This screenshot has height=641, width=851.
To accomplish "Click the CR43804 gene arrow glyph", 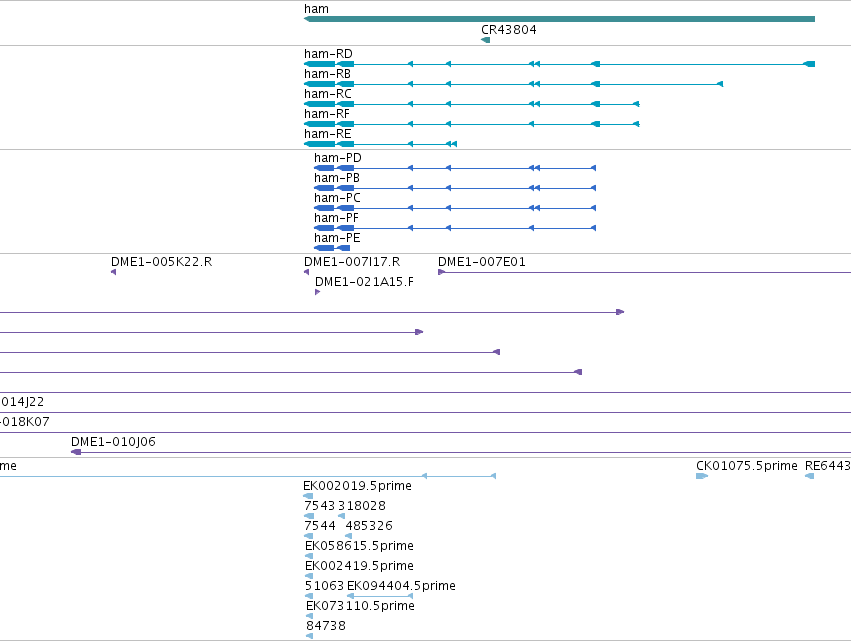I will [485, 40].
